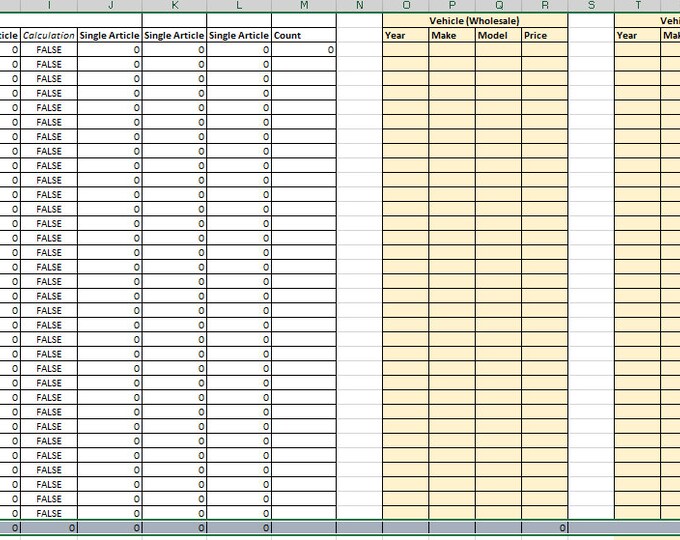Click gray totals cell in column R

[x=545, y=527]
